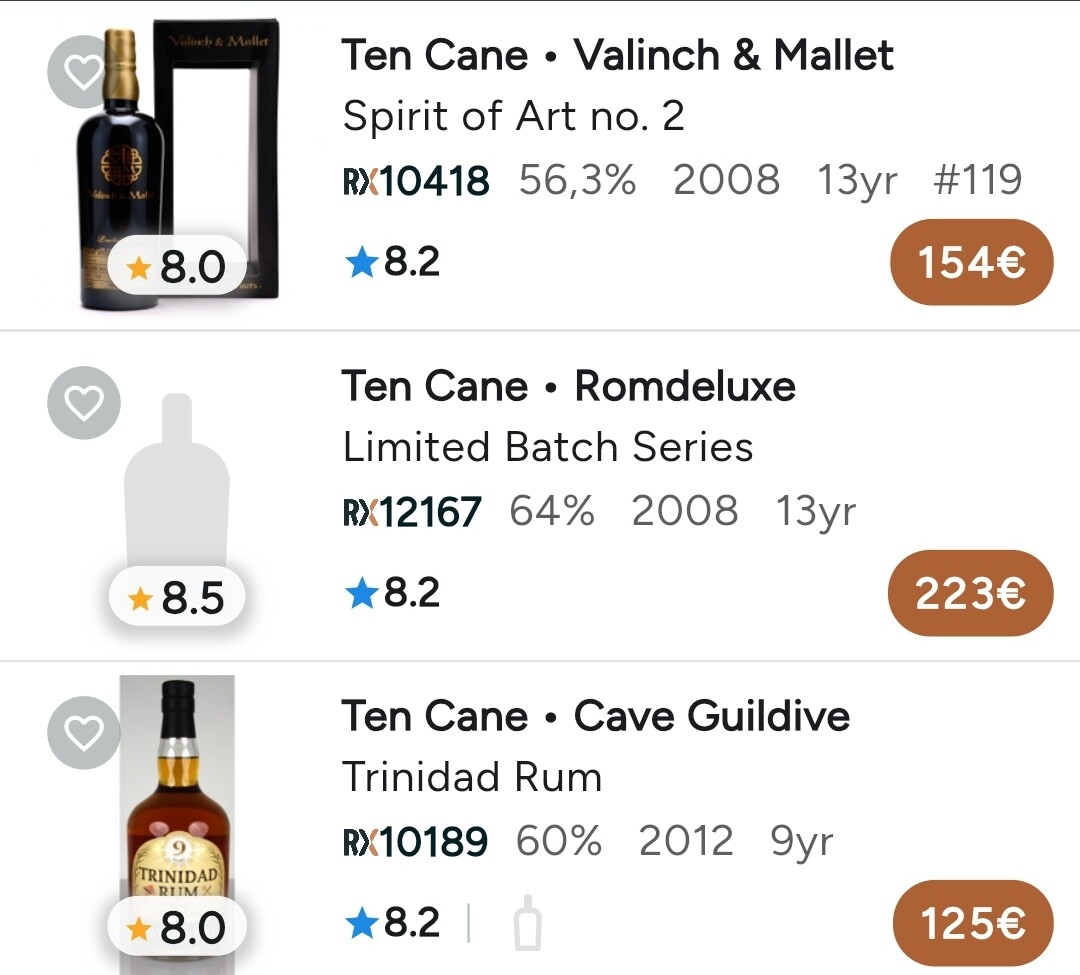Open the Ten Cane • Valinch & Mallet title

(618, 55)
